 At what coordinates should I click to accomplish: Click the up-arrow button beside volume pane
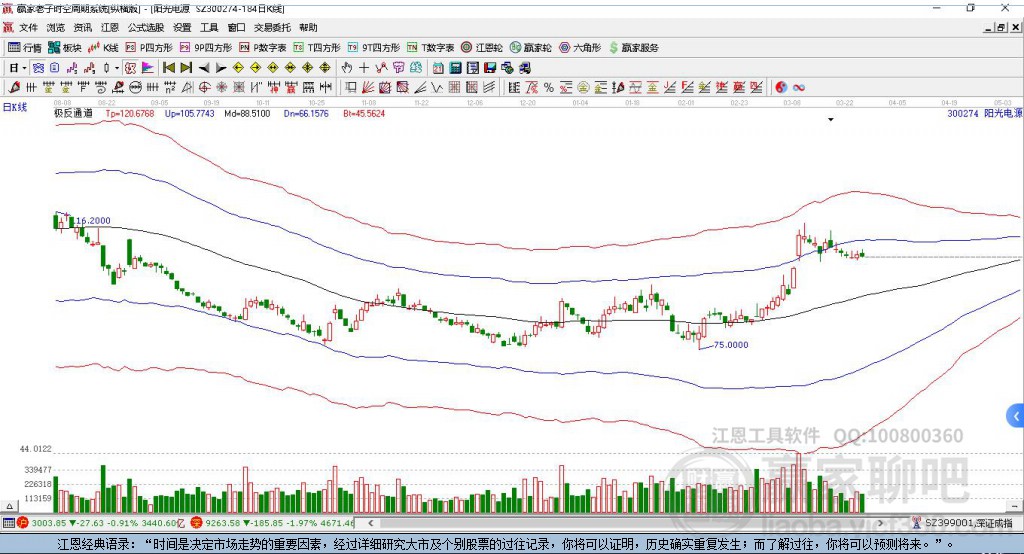9,506
